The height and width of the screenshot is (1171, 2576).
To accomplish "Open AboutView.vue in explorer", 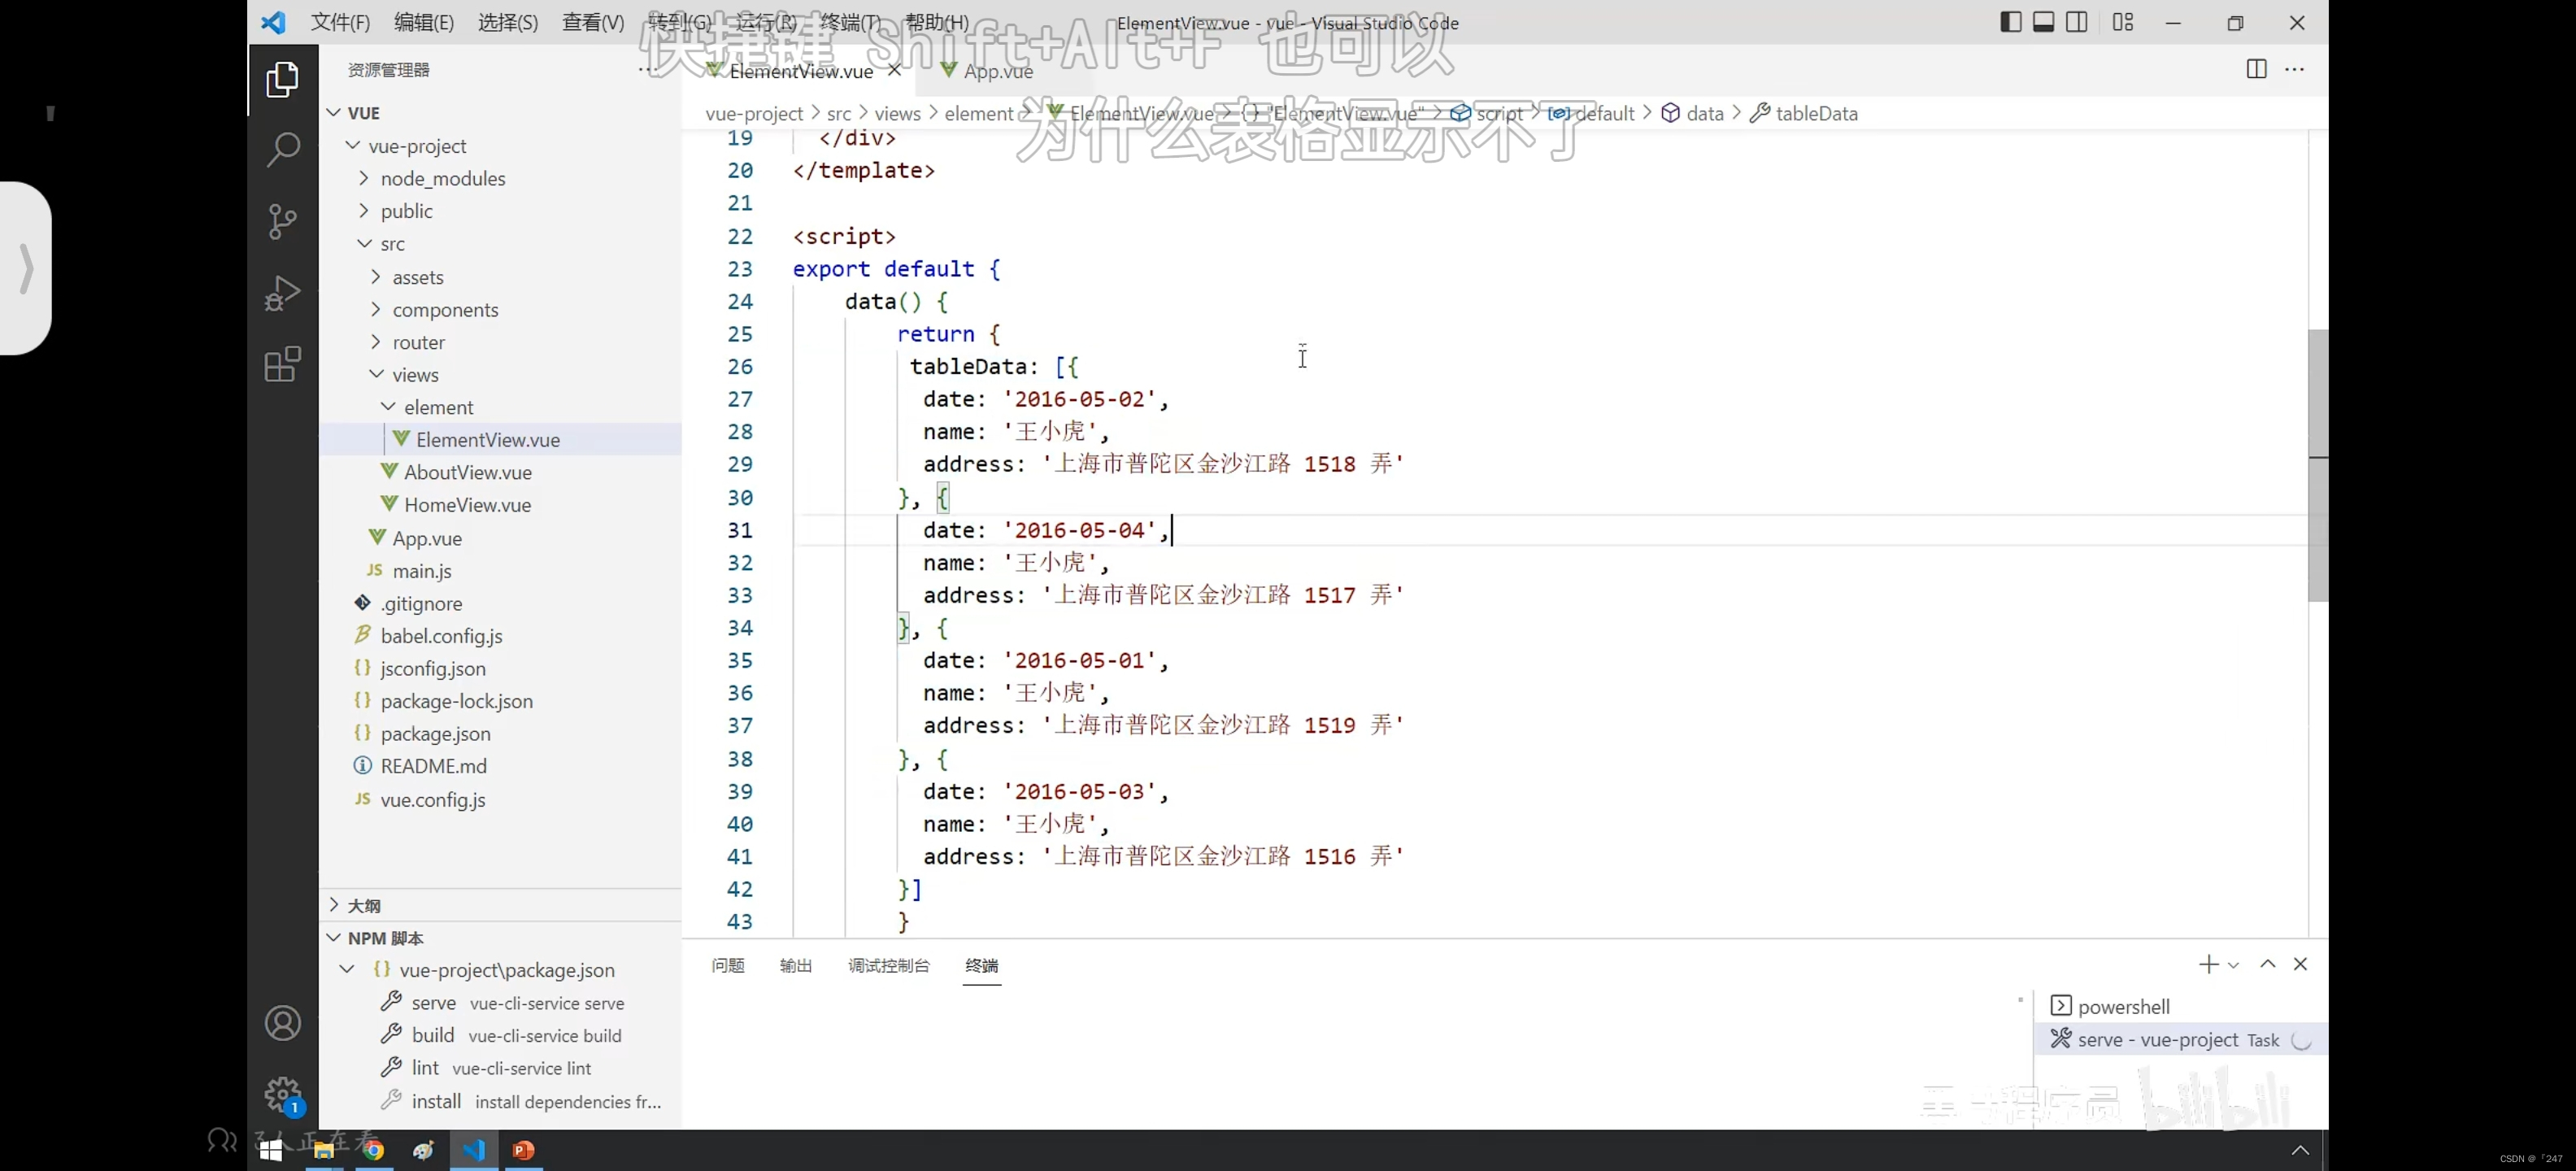I will [467, 472].
